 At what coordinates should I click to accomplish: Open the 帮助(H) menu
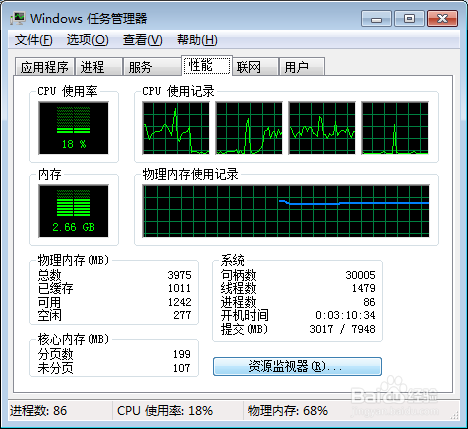click(x=197, y=40)
